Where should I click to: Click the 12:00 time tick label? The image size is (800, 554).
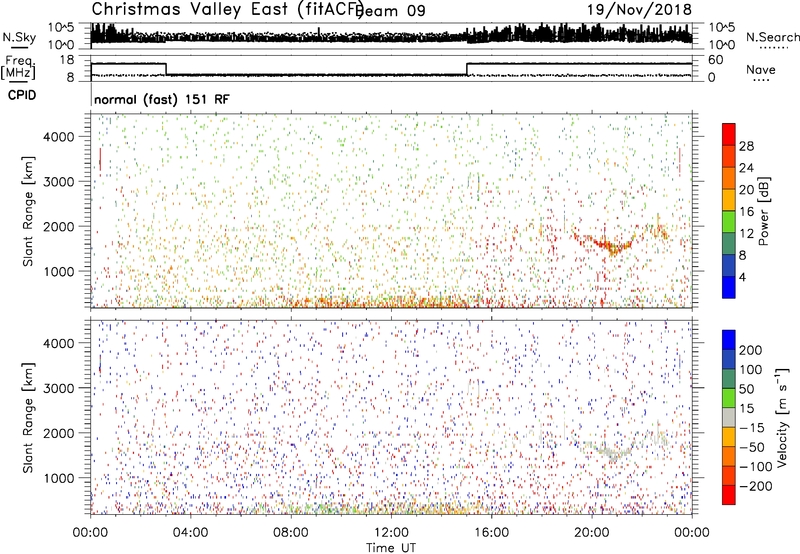[391, 533]
